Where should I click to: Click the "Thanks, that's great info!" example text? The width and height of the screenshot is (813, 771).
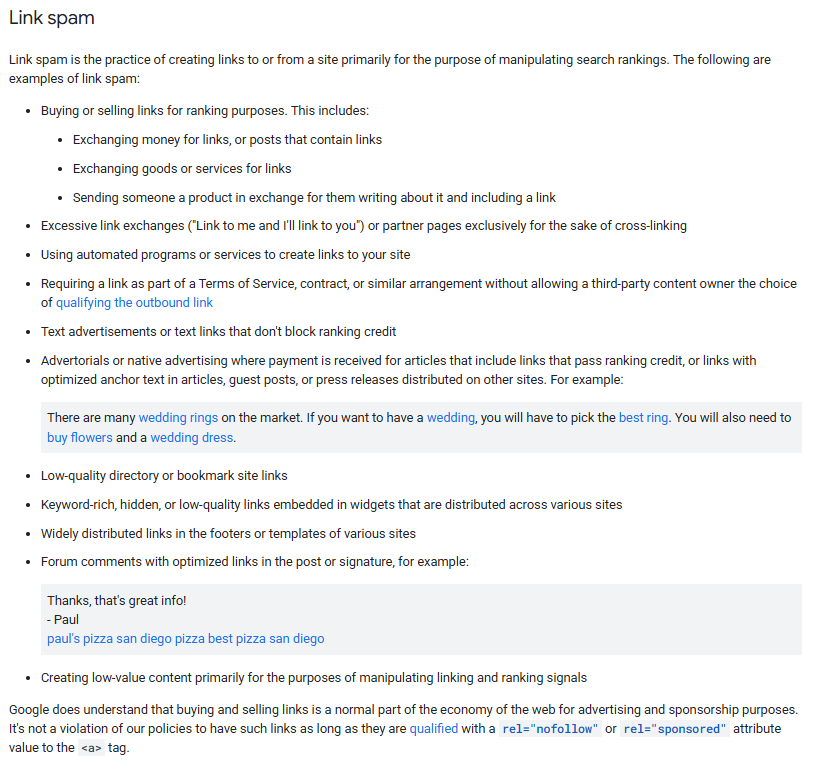point(117,600)
